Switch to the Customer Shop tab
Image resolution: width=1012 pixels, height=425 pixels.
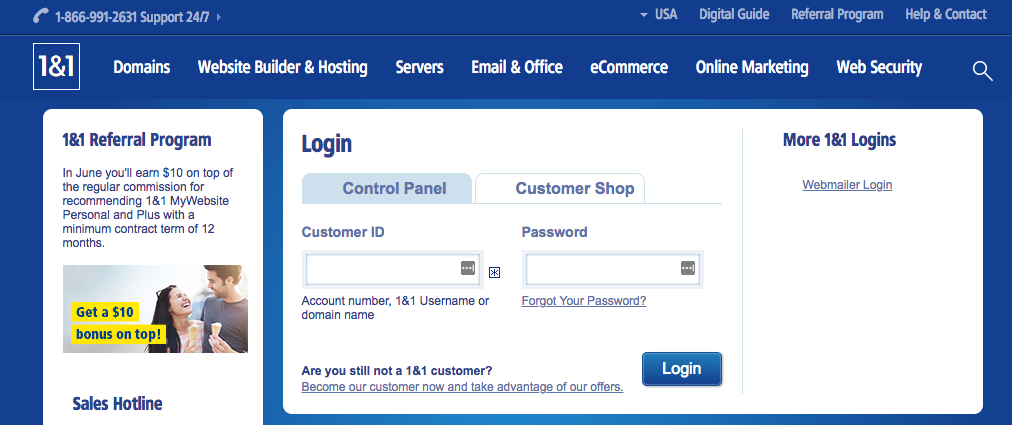click(x=560, y=189)
